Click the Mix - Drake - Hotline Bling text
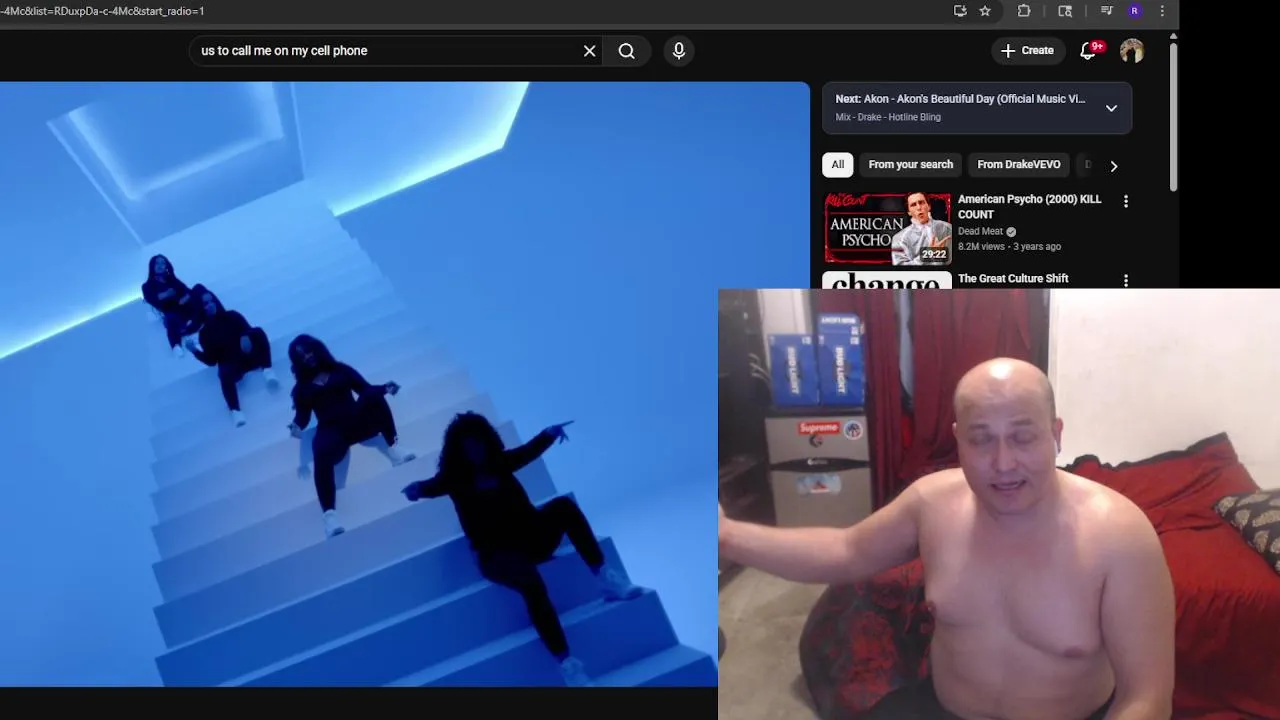Screen dimensions: 1280x720 (888, 117)
